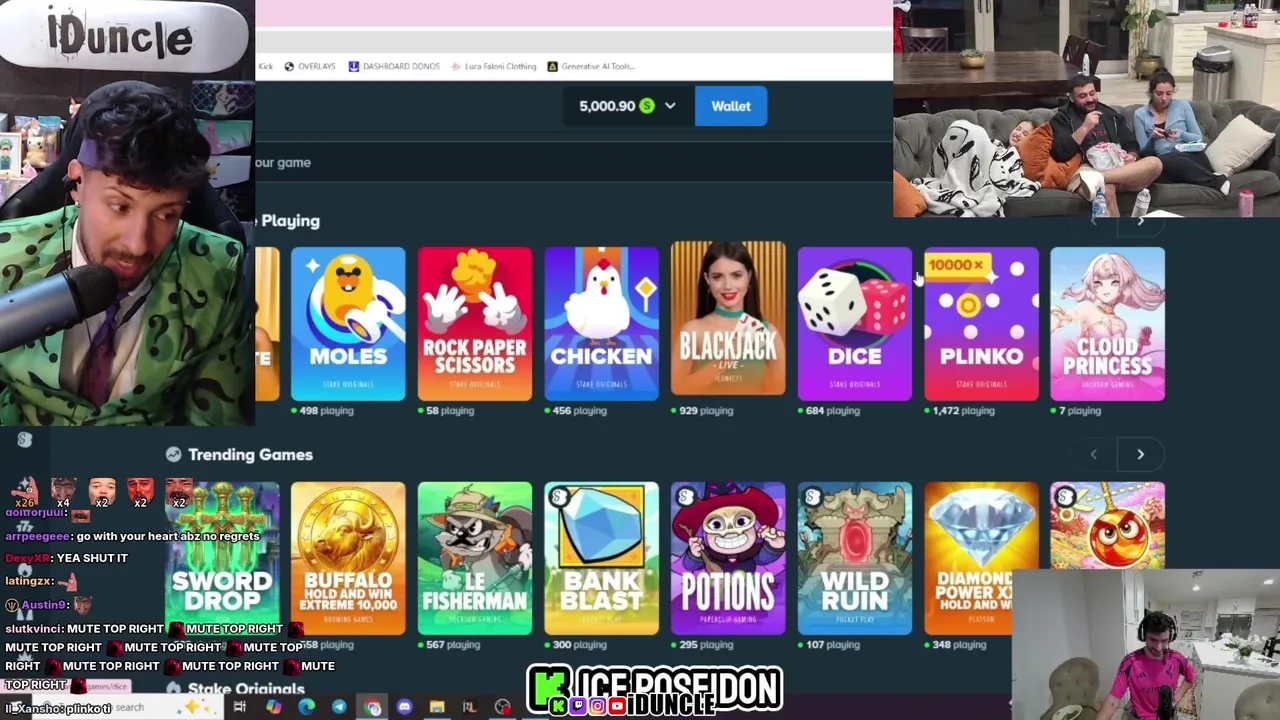Open the Plinko game tile

[x=981, y=323]
